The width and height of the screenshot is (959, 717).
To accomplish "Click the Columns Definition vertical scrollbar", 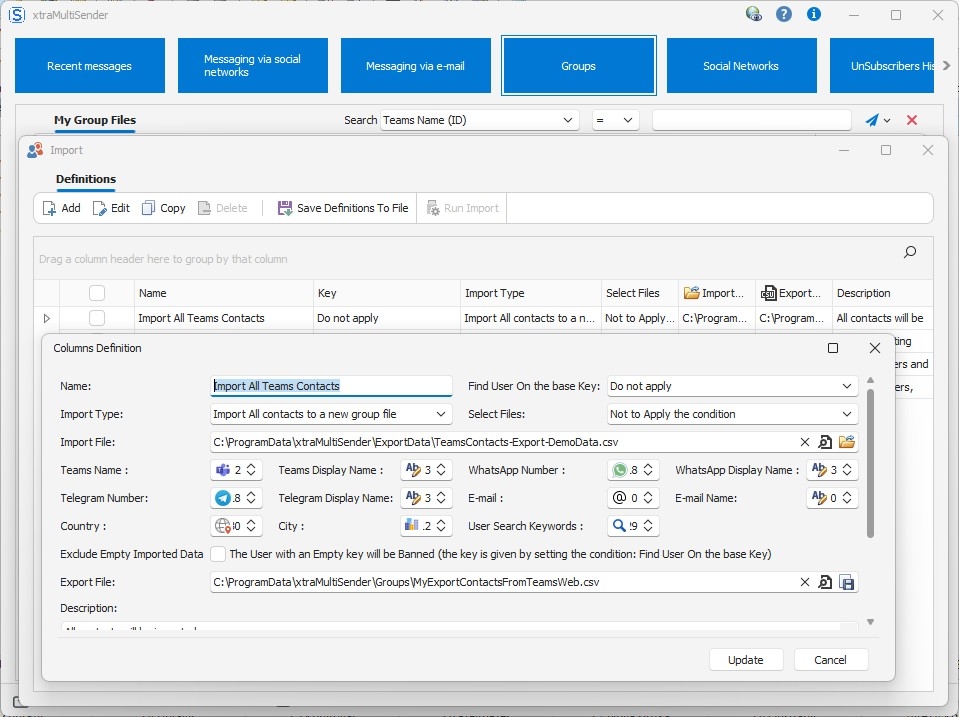I will tap(870, 463).
